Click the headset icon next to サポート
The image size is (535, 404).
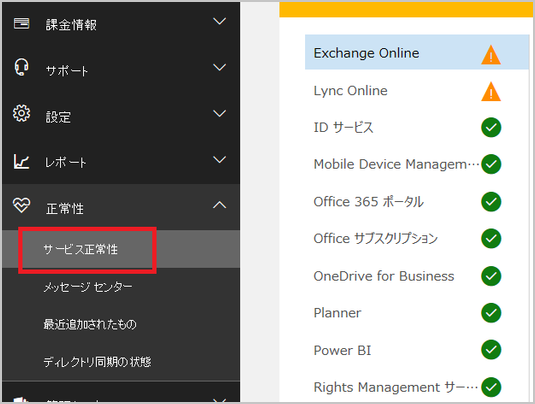pos(21,67)
